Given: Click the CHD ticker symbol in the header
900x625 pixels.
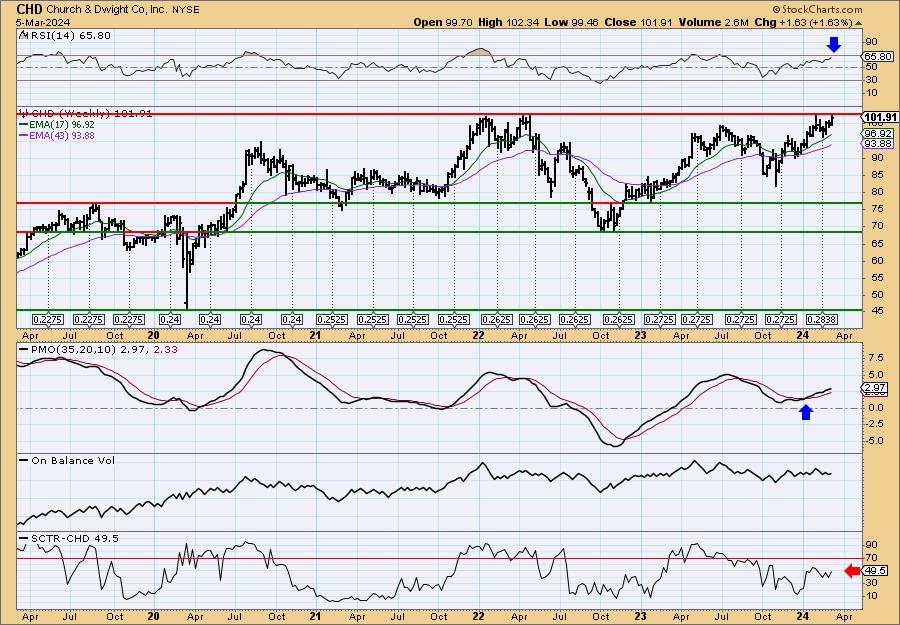Looking at the screenshot, I should [x=29, y=9].
